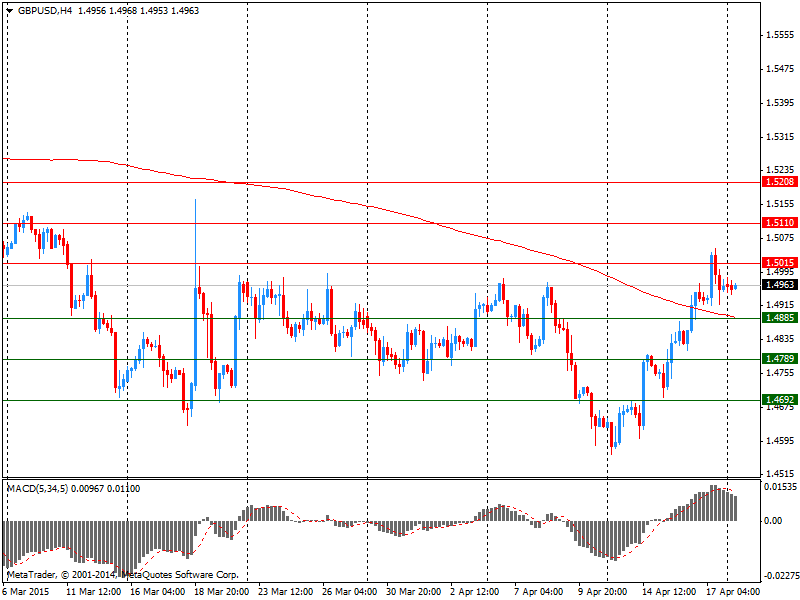Click the MACD(5,34,5) indicator label
Viewport: 800px width, 600px height.
tap(37, 489)
